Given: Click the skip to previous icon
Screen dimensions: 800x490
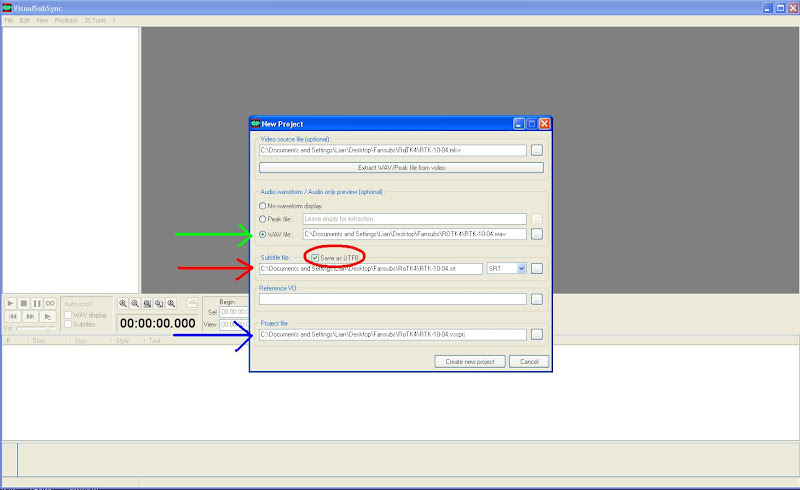Looking at the screenshot, I should pos(13,316).
